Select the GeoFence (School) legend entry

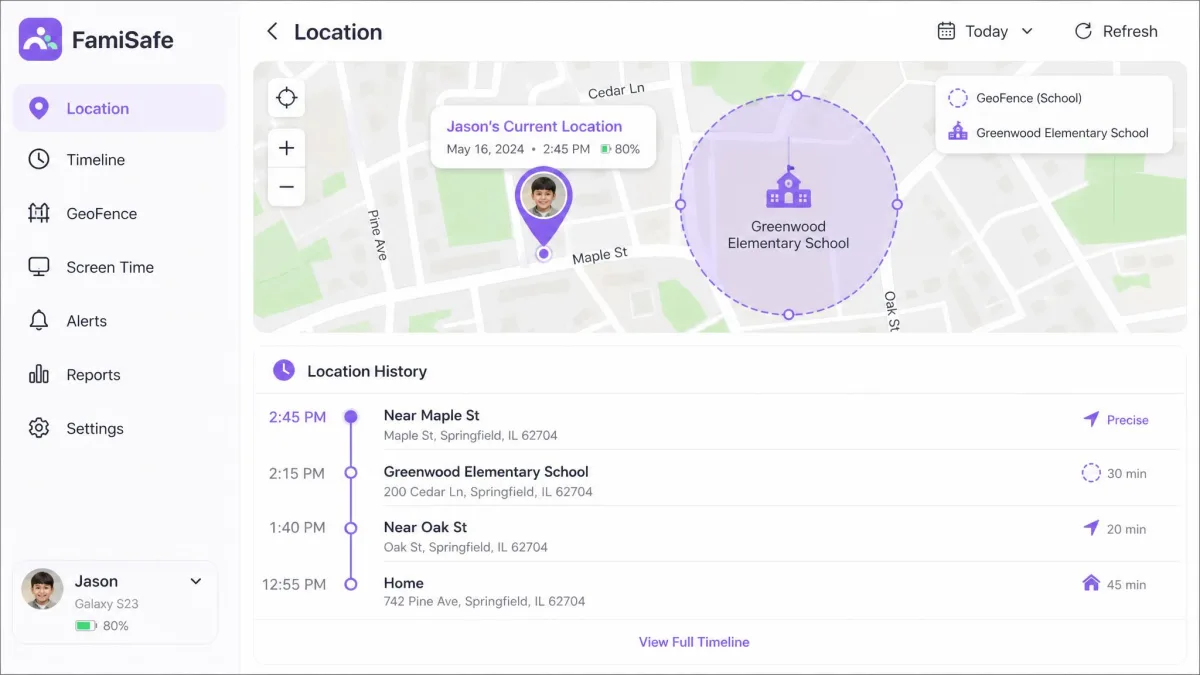(1029, 98)
